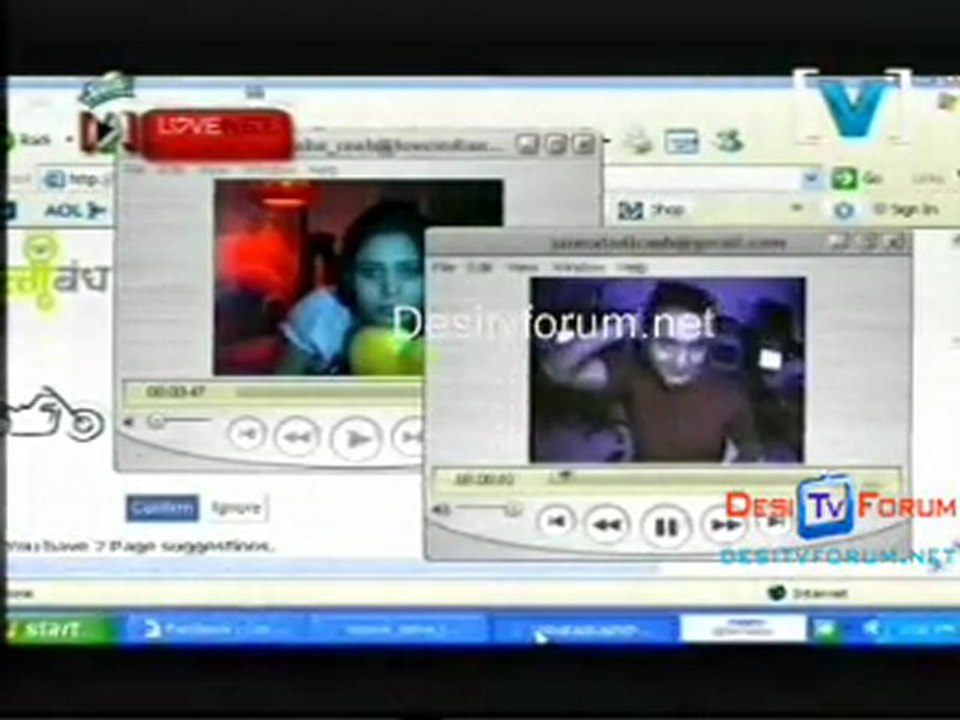
Task: Fast forward the front video player
Action: pos(724,525)
